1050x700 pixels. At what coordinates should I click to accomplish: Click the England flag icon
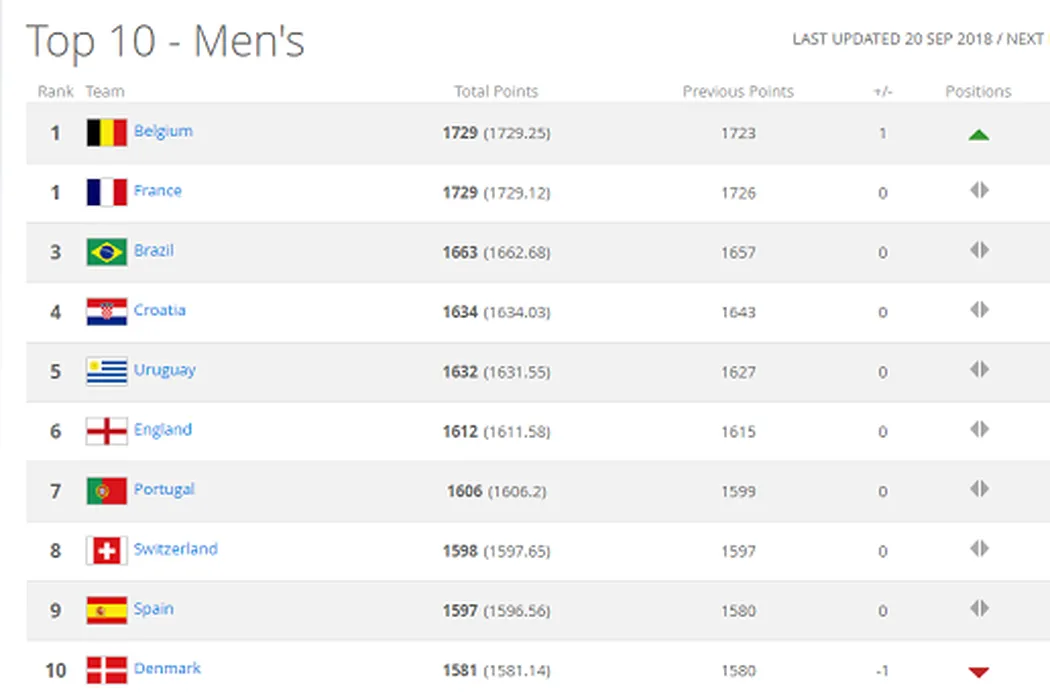[106, 431]
